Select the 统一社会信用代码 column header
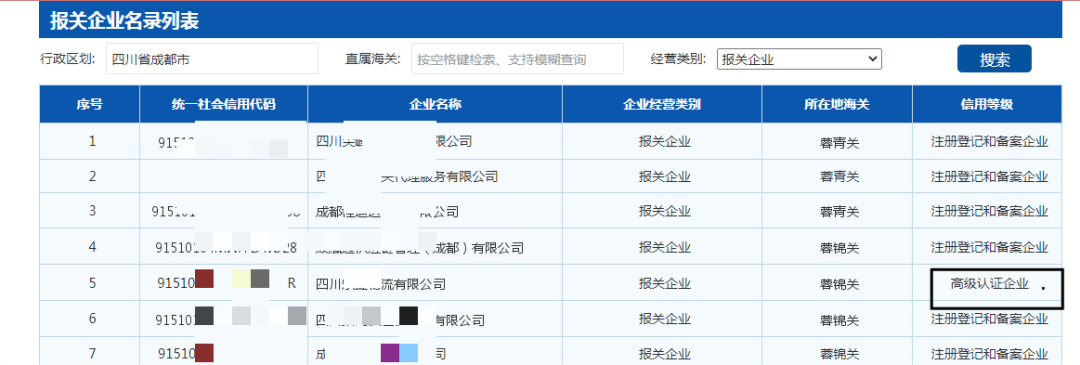Viewport: 1080px width, 365px height. [224, 105]
